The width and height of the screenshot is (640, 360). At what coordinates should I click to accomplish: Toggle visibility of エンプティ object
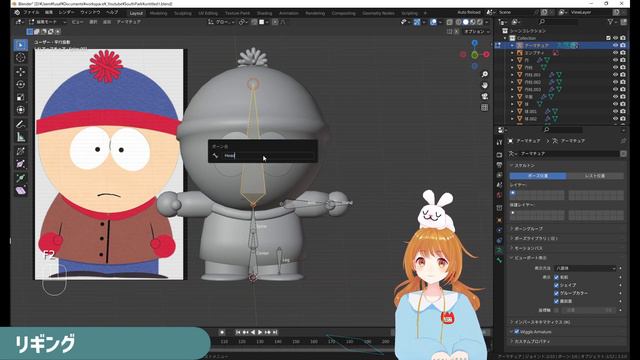click(x=615, y=53)
